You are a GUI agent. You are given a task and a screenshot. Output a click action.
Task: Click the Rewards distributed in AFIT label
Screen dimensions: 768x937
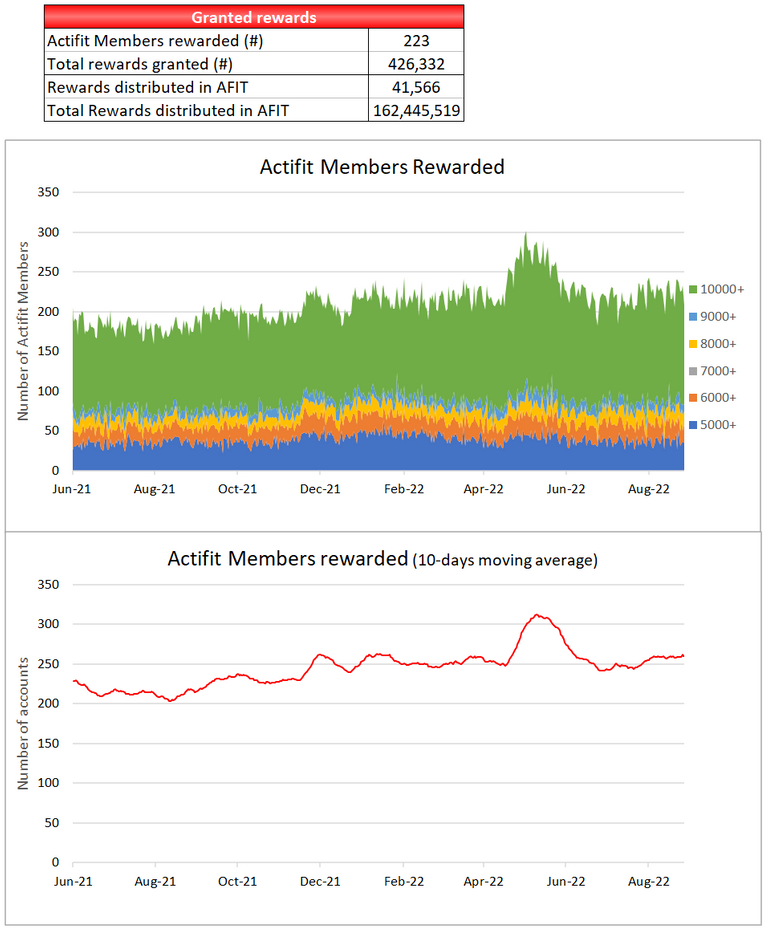tap(147, 87)
